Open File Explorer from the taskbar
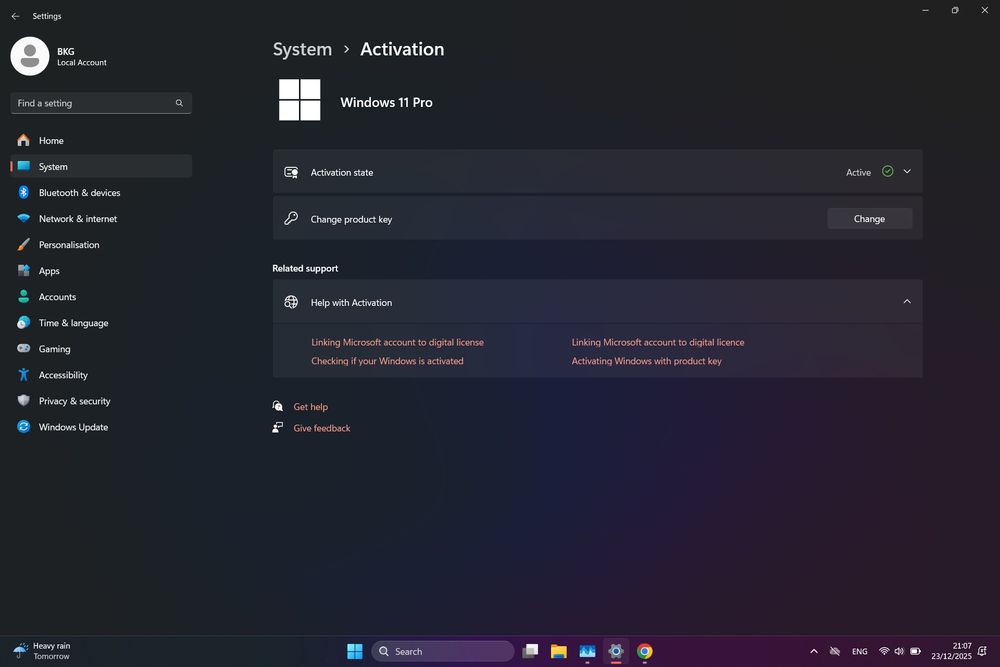The width and height of the screenshot is (1000, 667). click(x=559, y=651)
